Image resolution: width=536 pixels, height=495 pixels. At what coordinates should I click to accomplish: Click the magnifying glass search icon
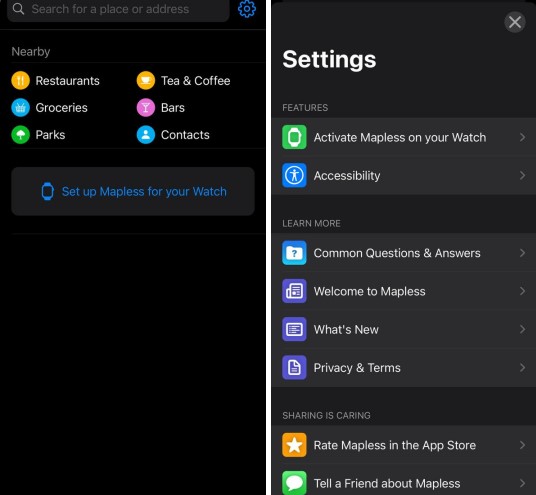coord(18,9)
